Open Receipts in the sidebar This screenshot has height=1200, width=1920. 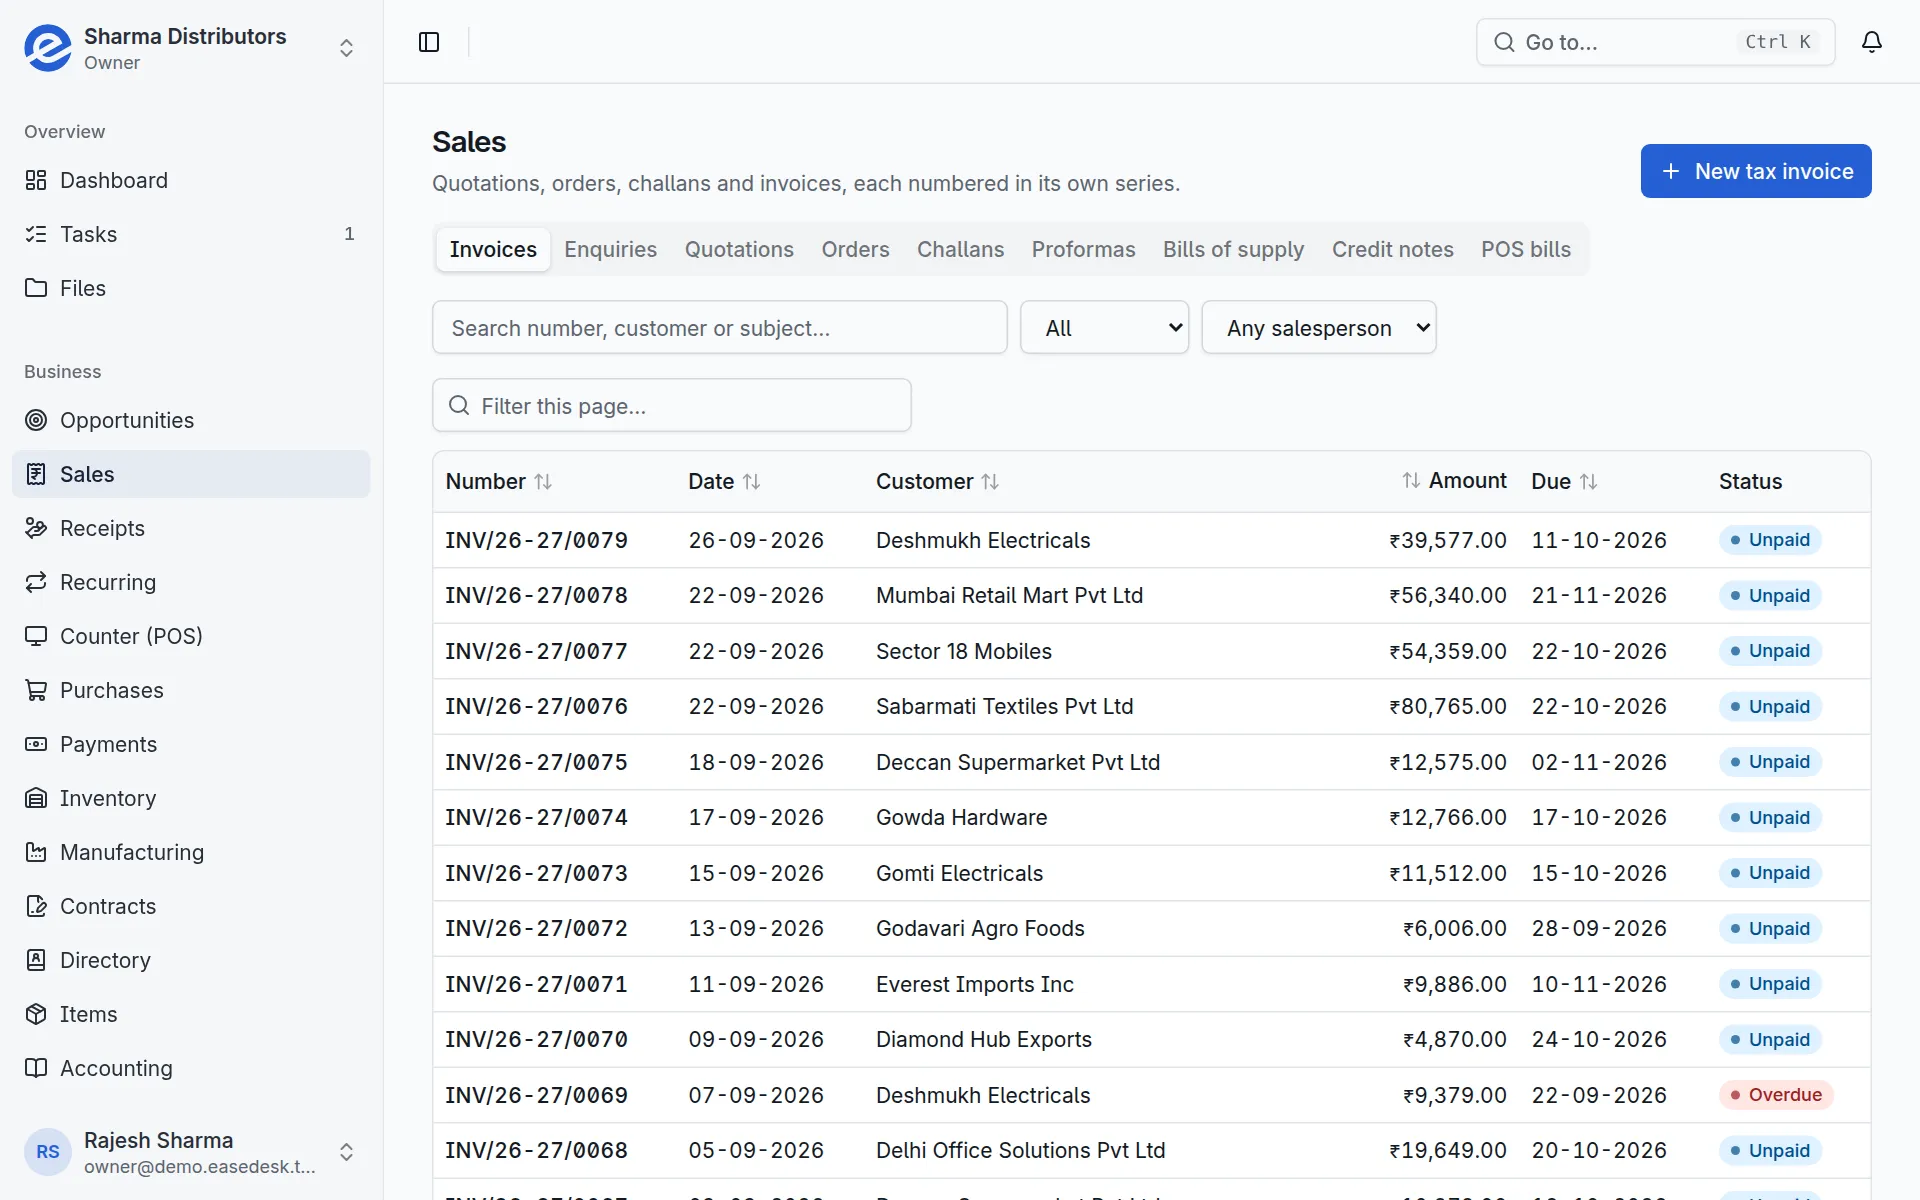coord(191,528)
